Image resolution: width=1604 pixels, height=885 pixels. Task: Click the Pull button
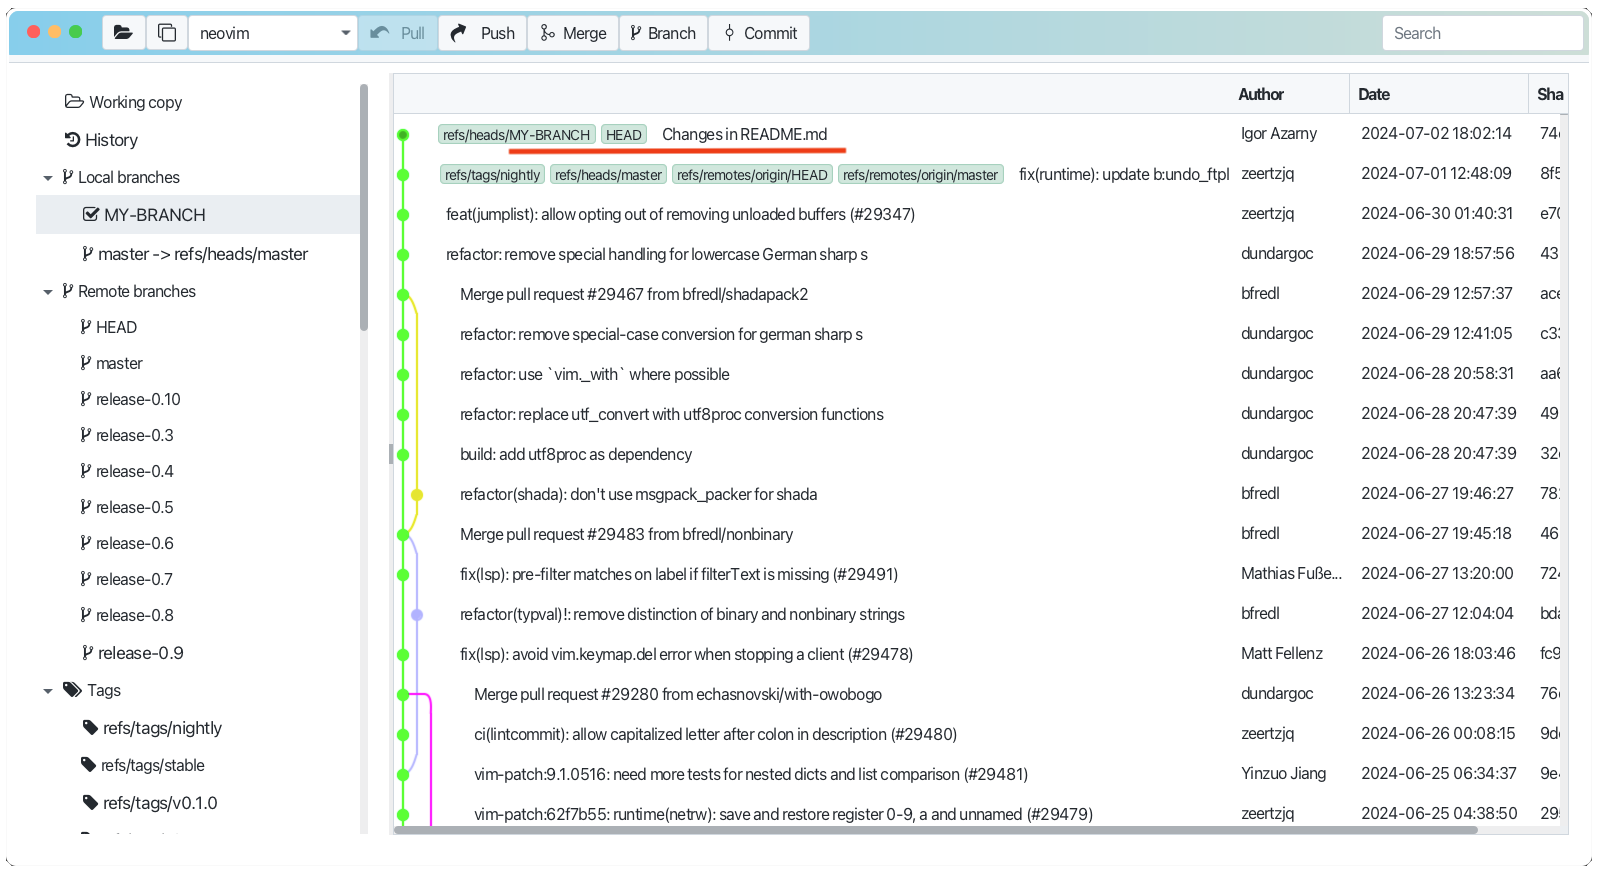tap(398, 33)
